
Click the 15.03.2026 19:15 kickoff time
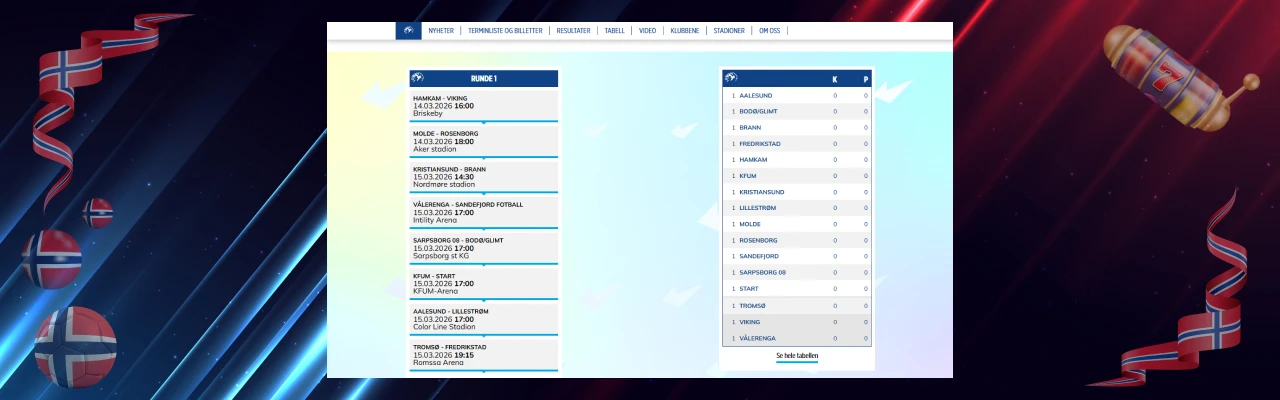443,354
